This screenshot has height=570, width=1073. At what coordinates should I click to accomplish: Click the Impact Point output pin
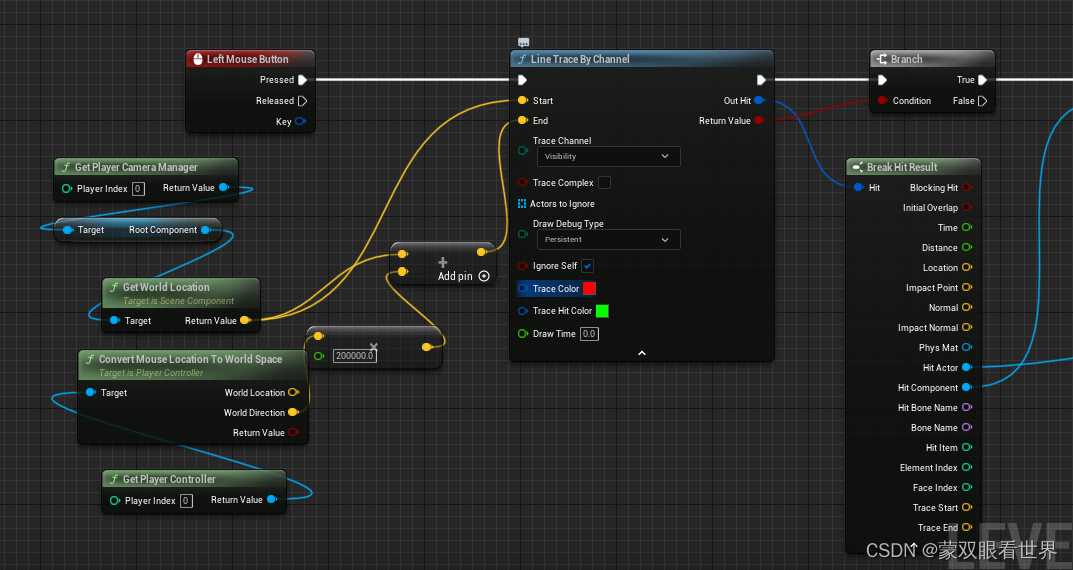(967, 287)
